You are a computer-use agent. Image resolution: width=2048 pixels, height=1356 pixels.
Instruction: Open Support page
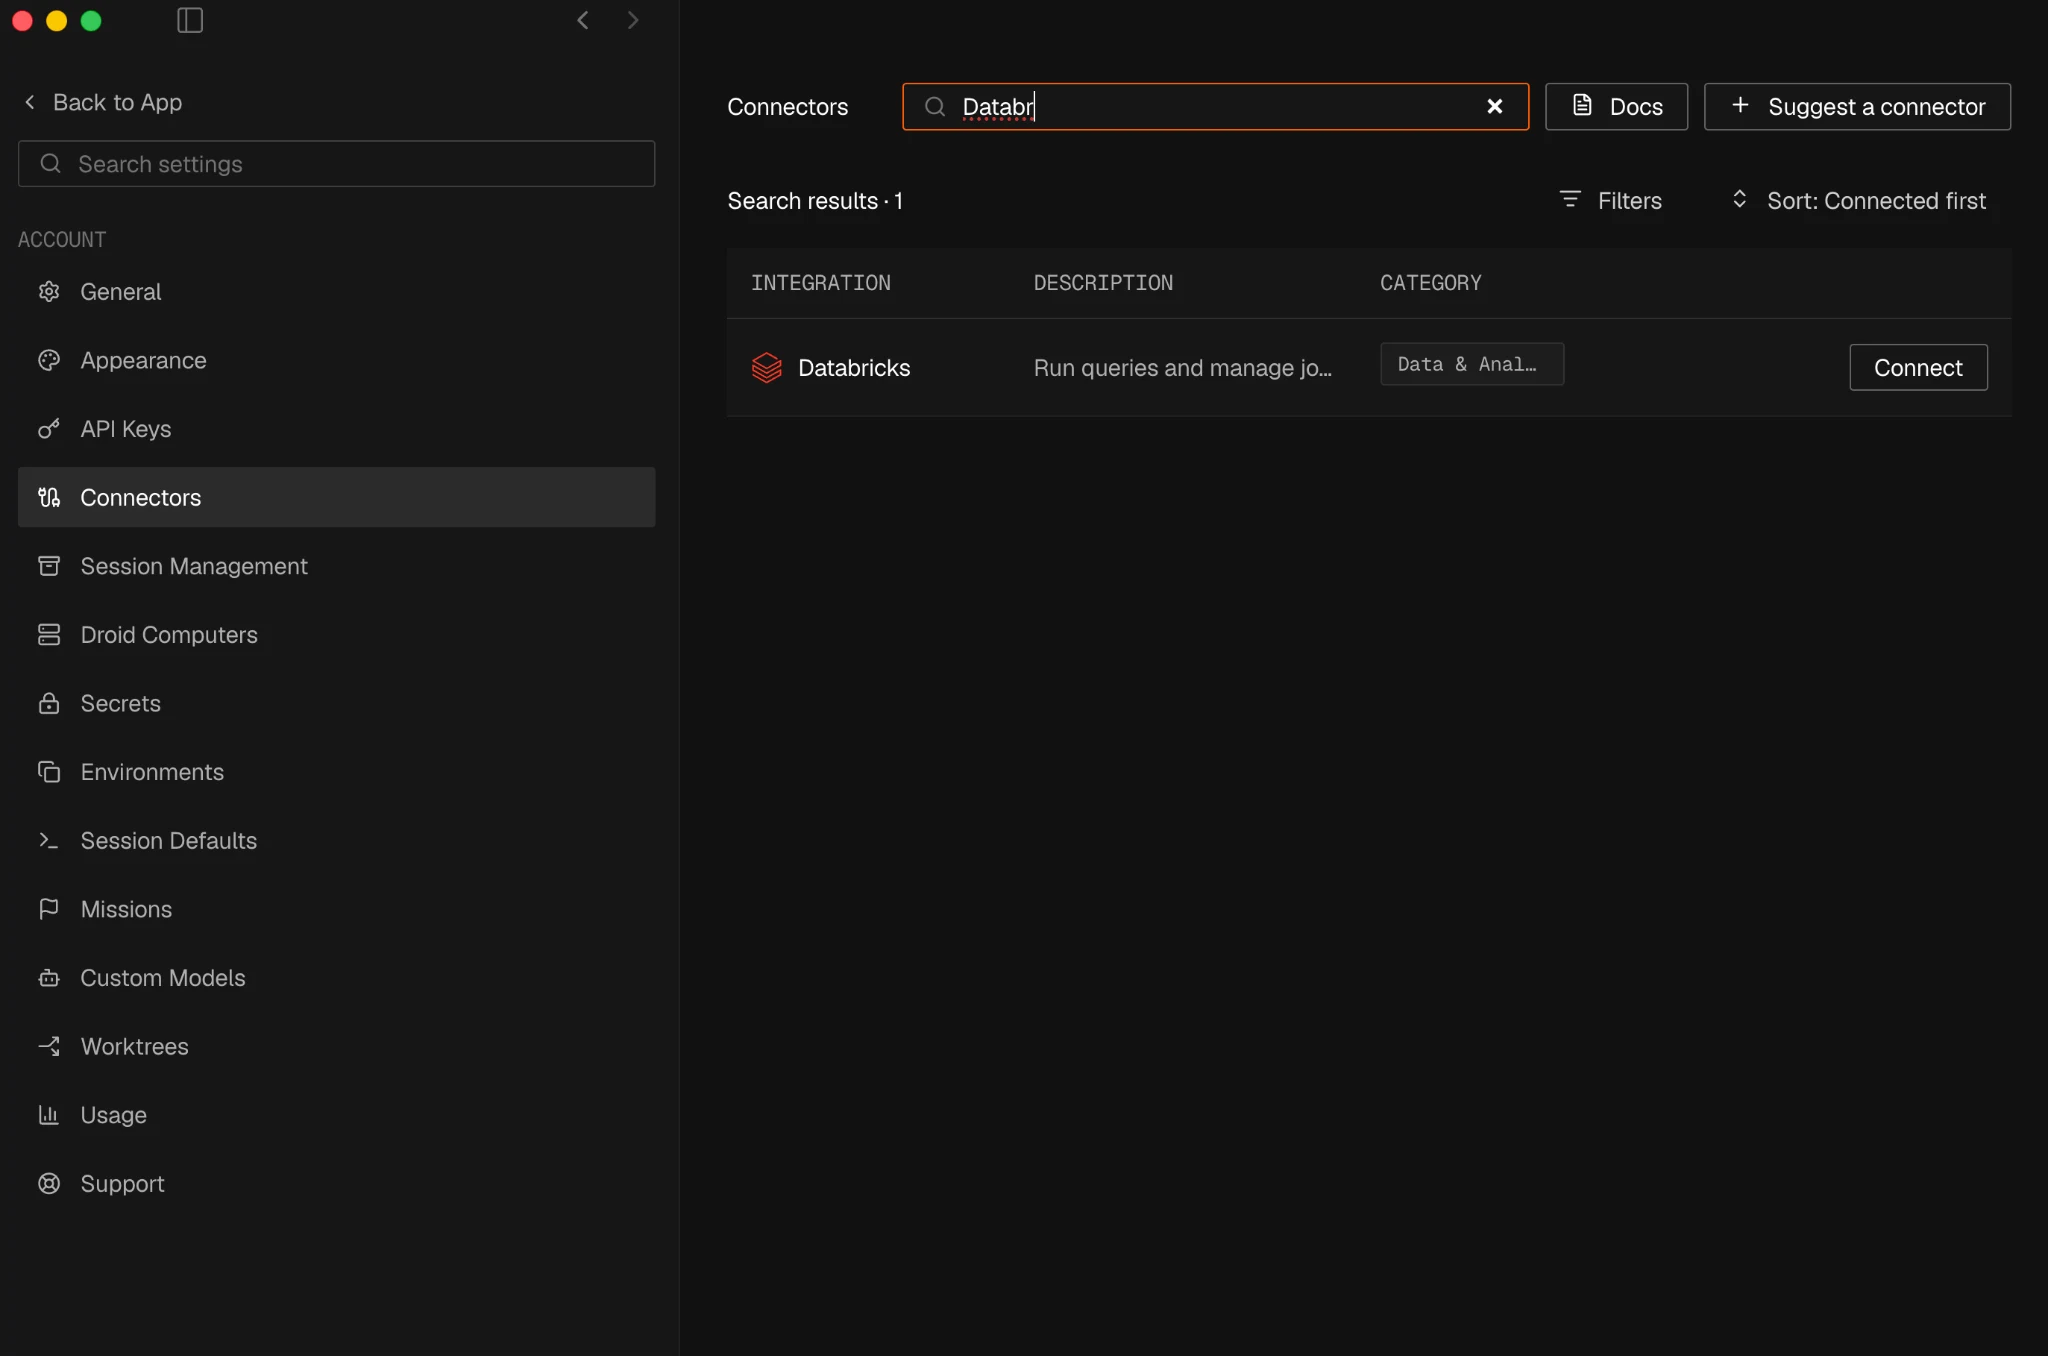tap(336, 1183)
